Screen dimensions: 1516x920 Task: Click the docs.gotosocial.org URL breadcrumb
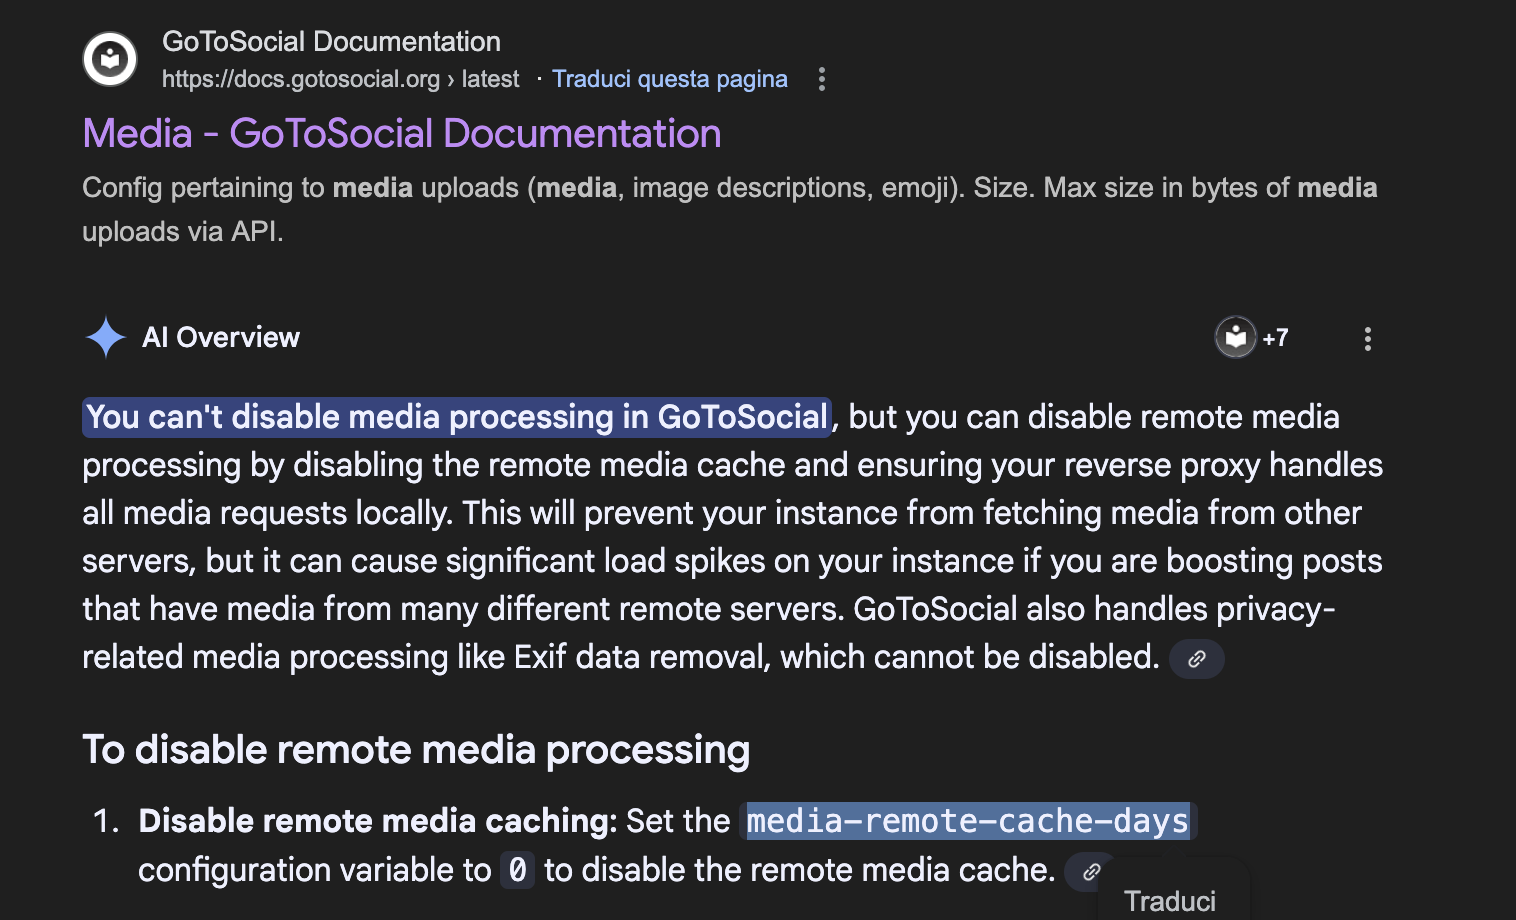(340, 79)
